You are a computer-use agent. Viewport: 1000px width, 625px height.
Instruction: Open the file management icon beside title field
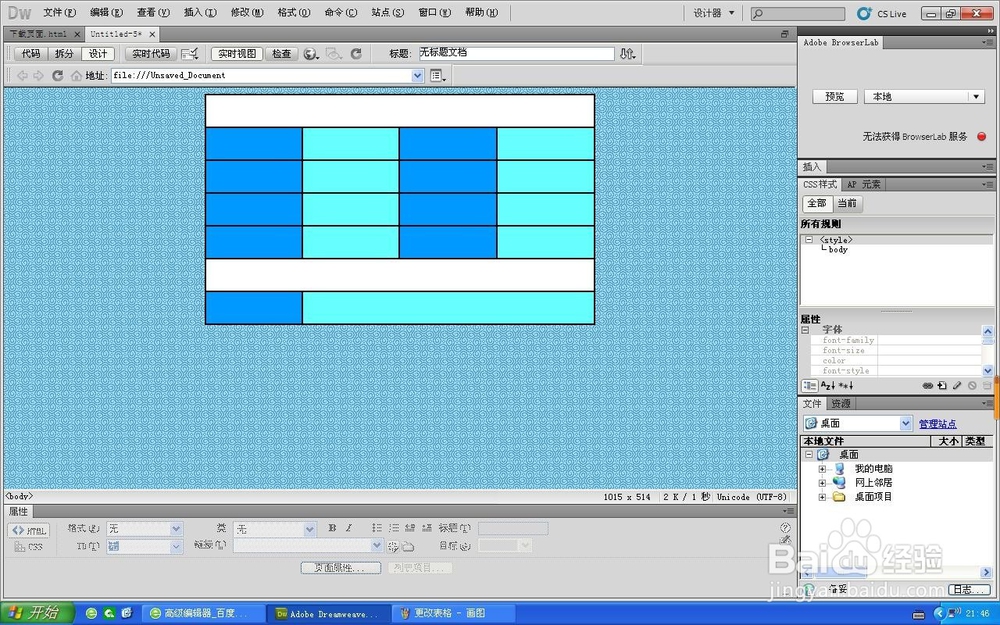(628, 54)
